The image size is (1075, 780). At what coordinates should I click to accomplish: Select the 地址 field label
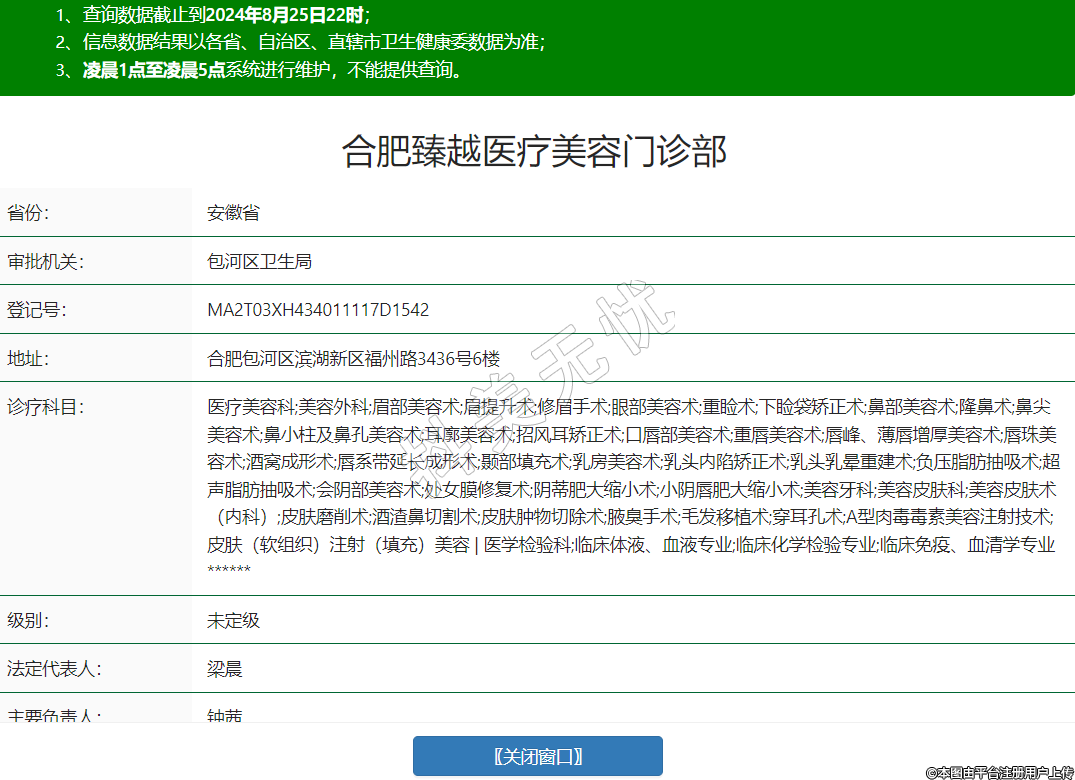point(28,358)
